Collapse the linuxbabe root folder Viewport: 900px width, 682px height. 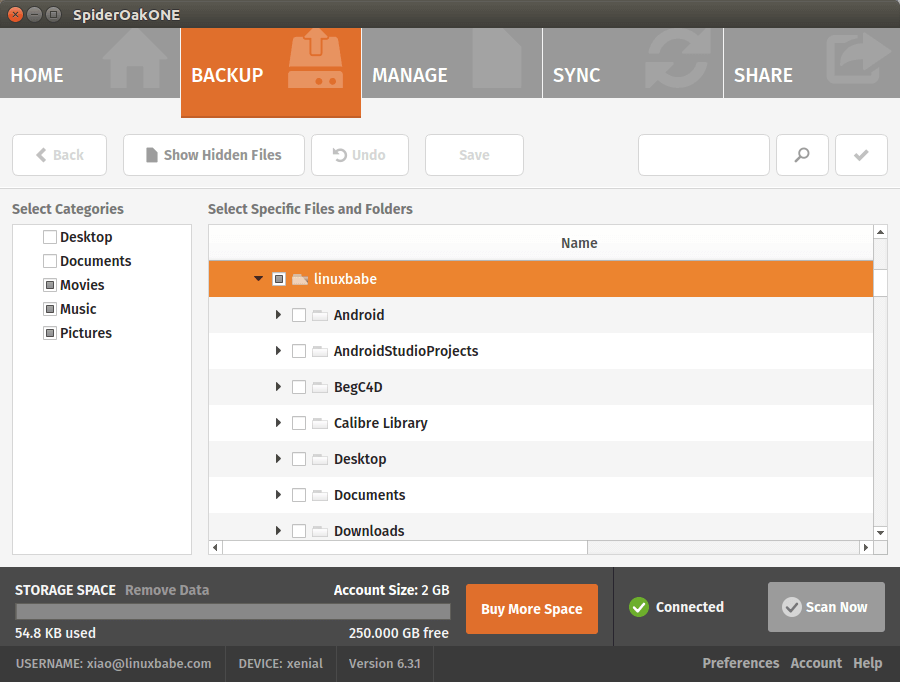point(258,279)
